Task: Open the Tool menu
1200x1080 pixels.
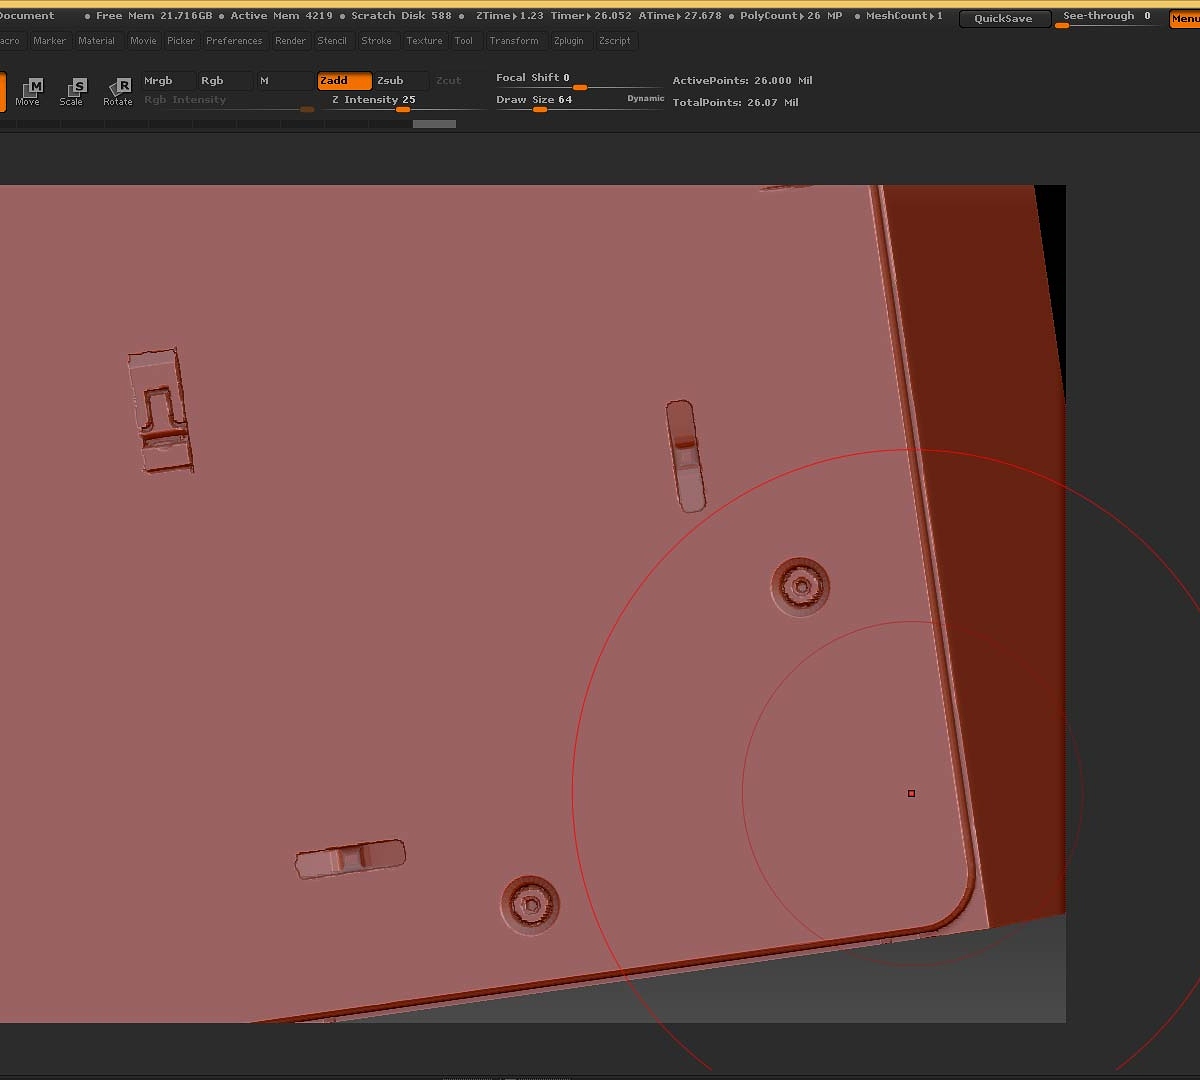Action: [464, 41]
